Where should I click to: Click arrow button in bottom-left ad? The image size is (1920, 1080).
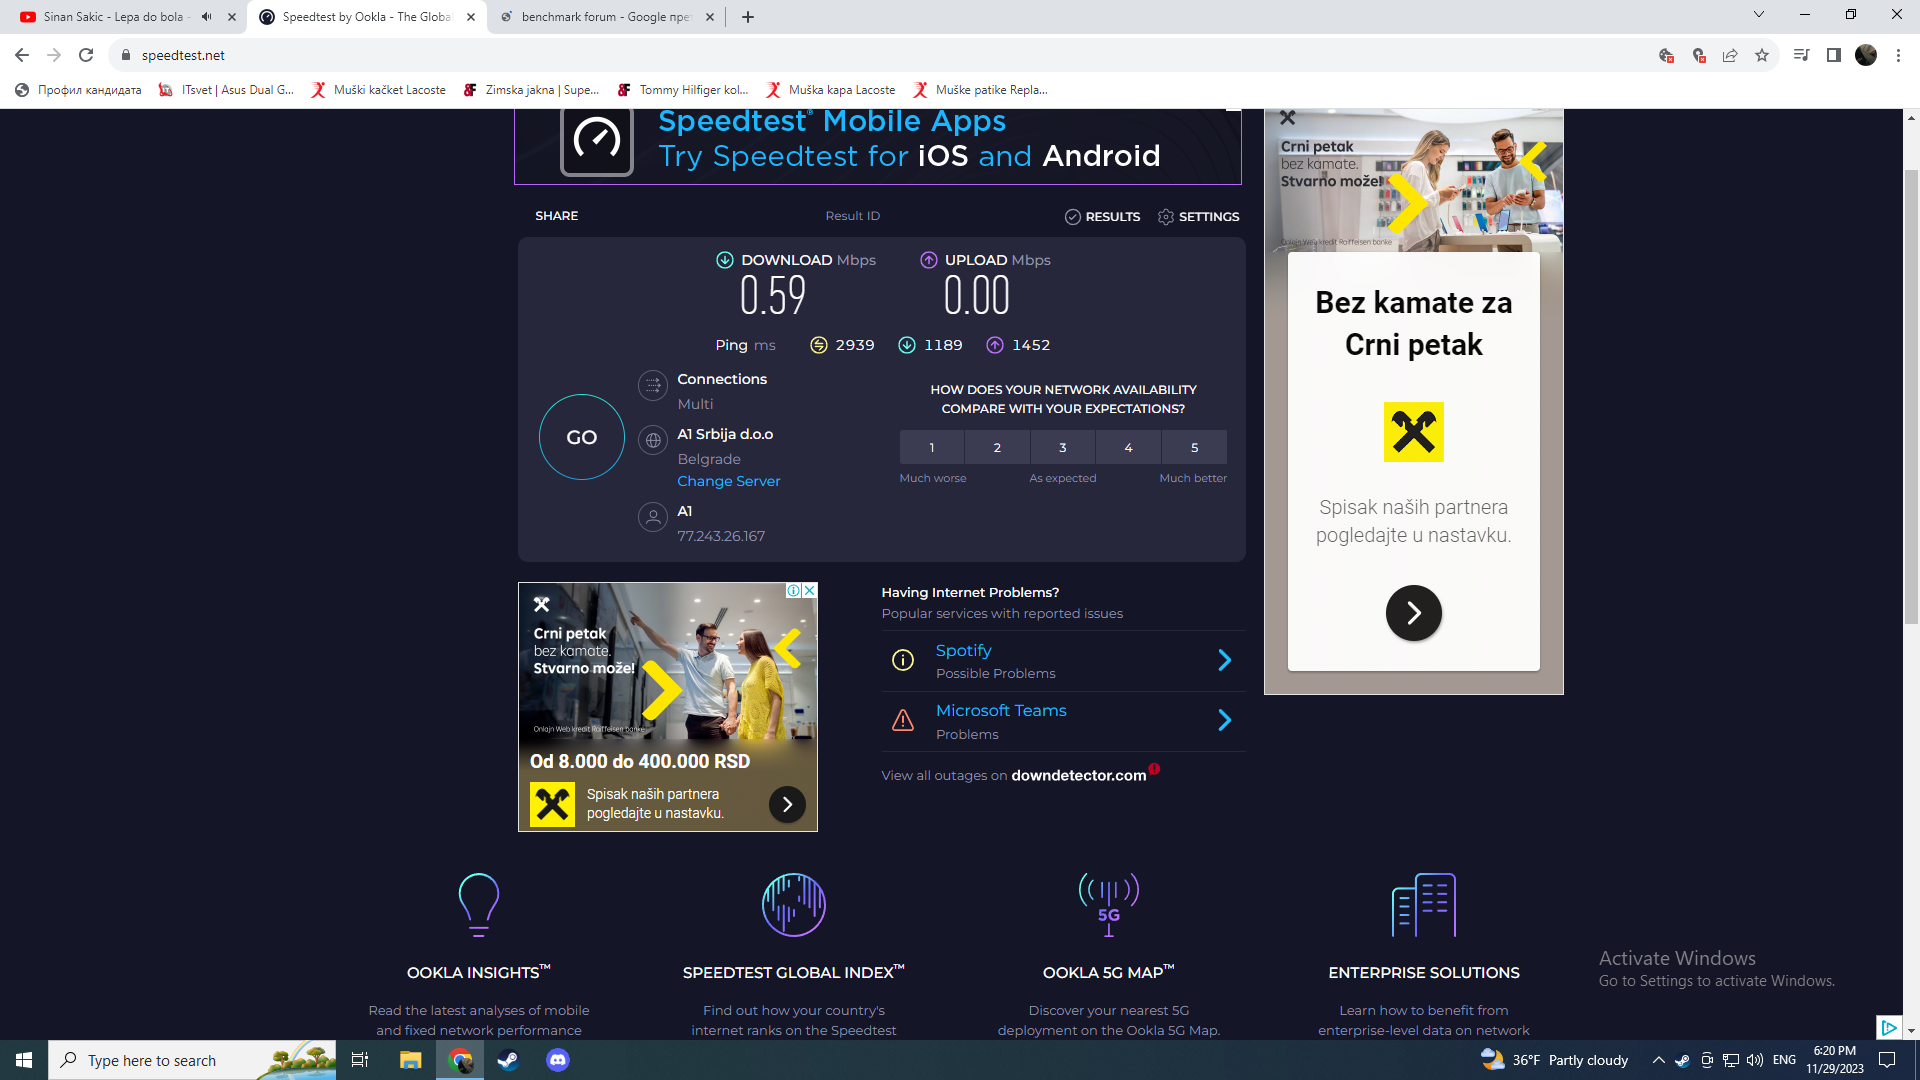click(787, 804)
